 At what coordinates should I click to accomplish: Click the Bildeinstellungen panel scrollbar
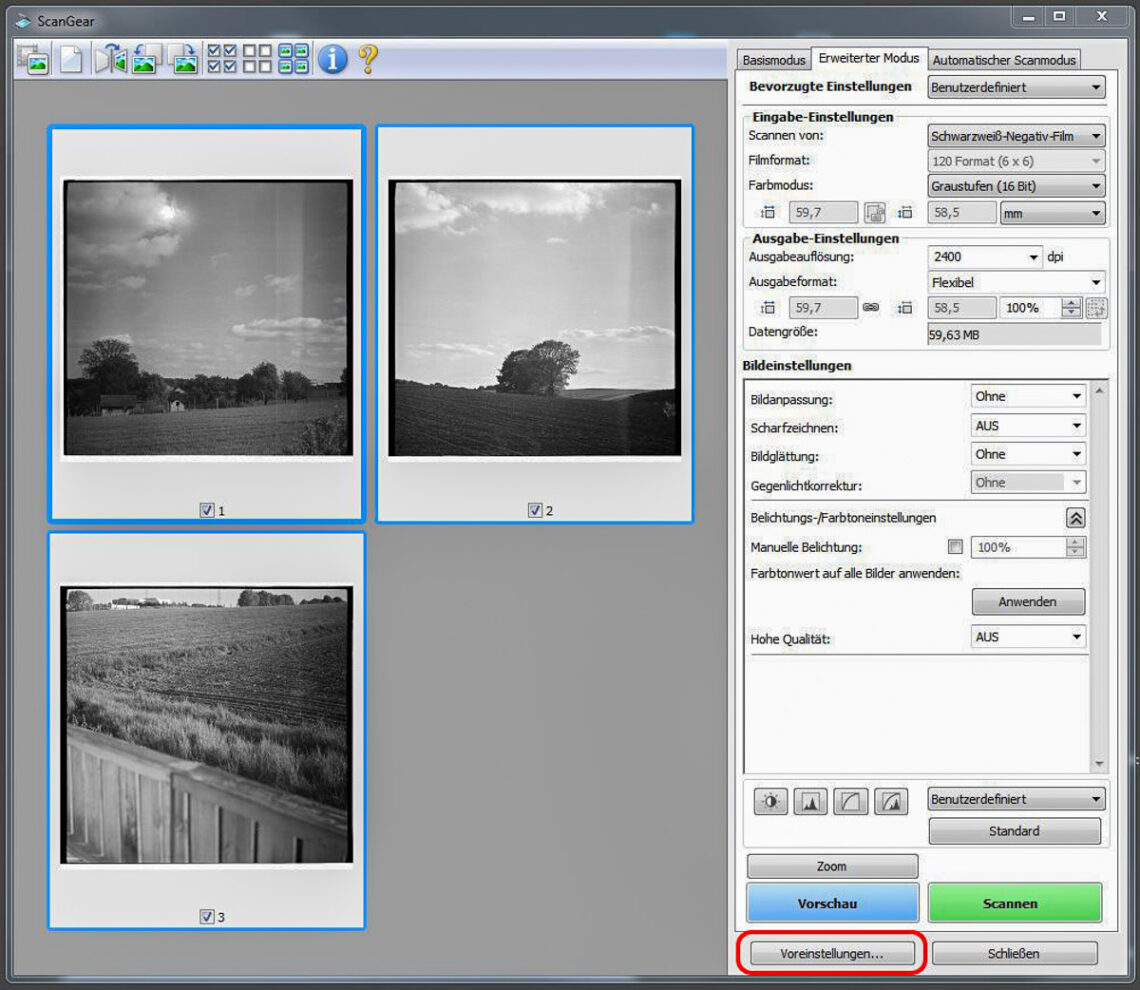point(1100,575)
